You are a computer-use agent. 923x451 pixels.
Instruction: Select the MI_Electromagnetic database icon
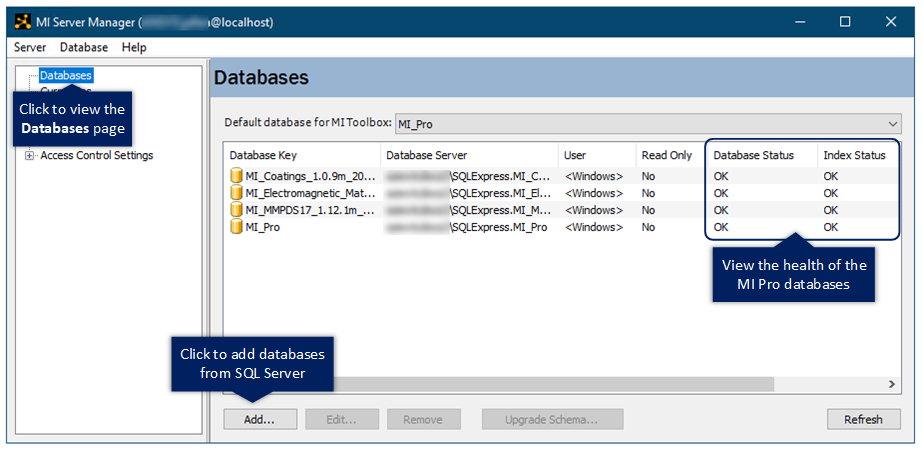(x=236, y=193)
